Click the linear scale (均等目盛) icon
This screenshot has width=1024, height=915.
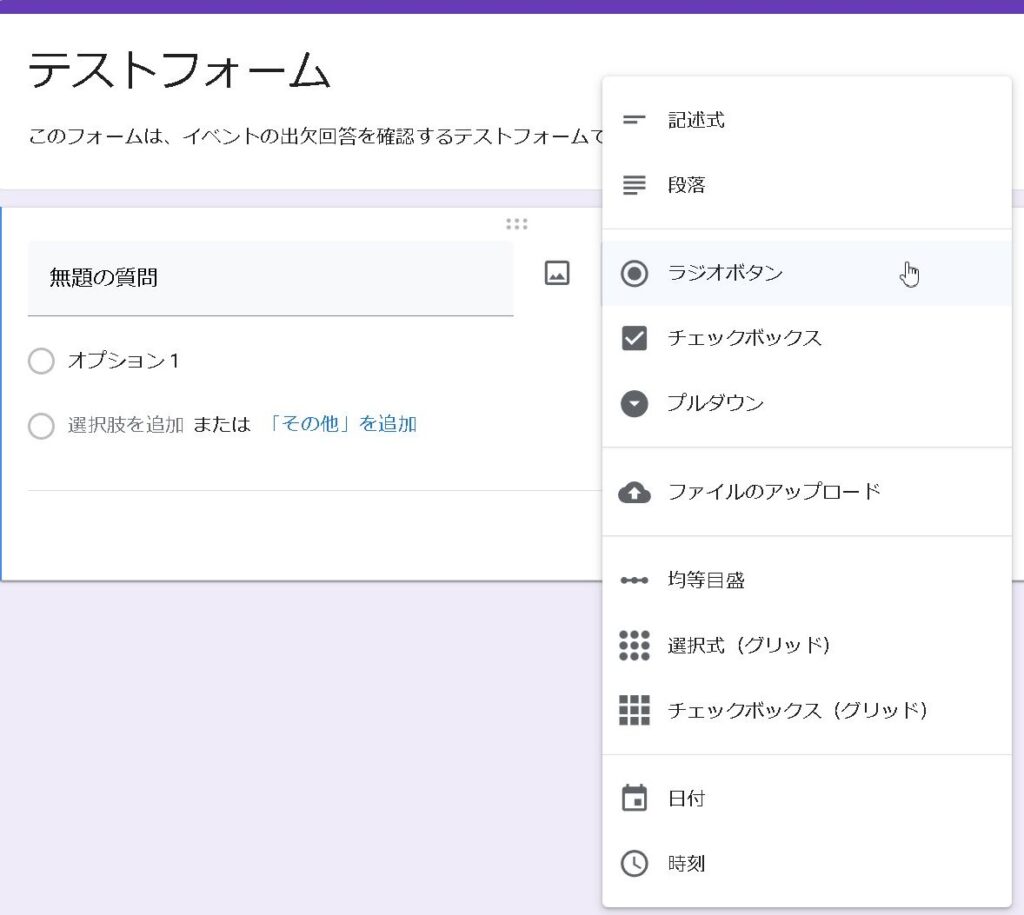pyautogui.click(x=634, y=580)
